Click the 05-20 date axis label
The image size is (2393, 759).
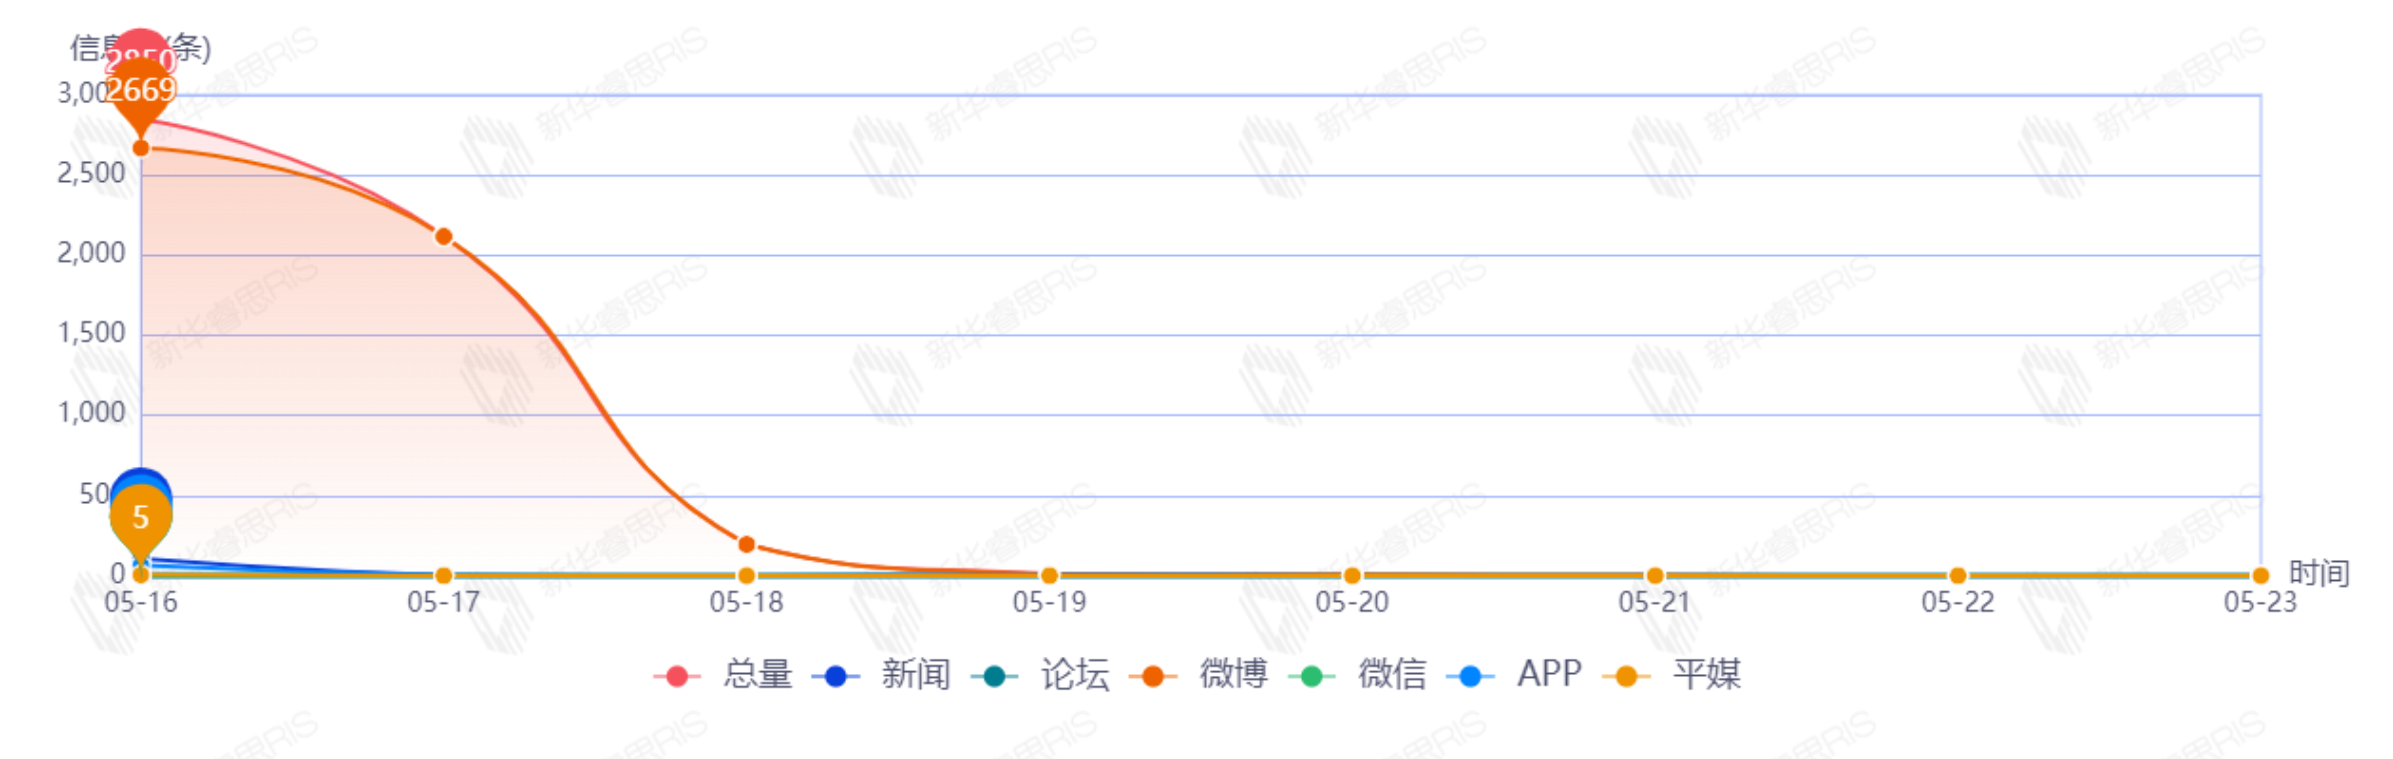point(1352,602)
